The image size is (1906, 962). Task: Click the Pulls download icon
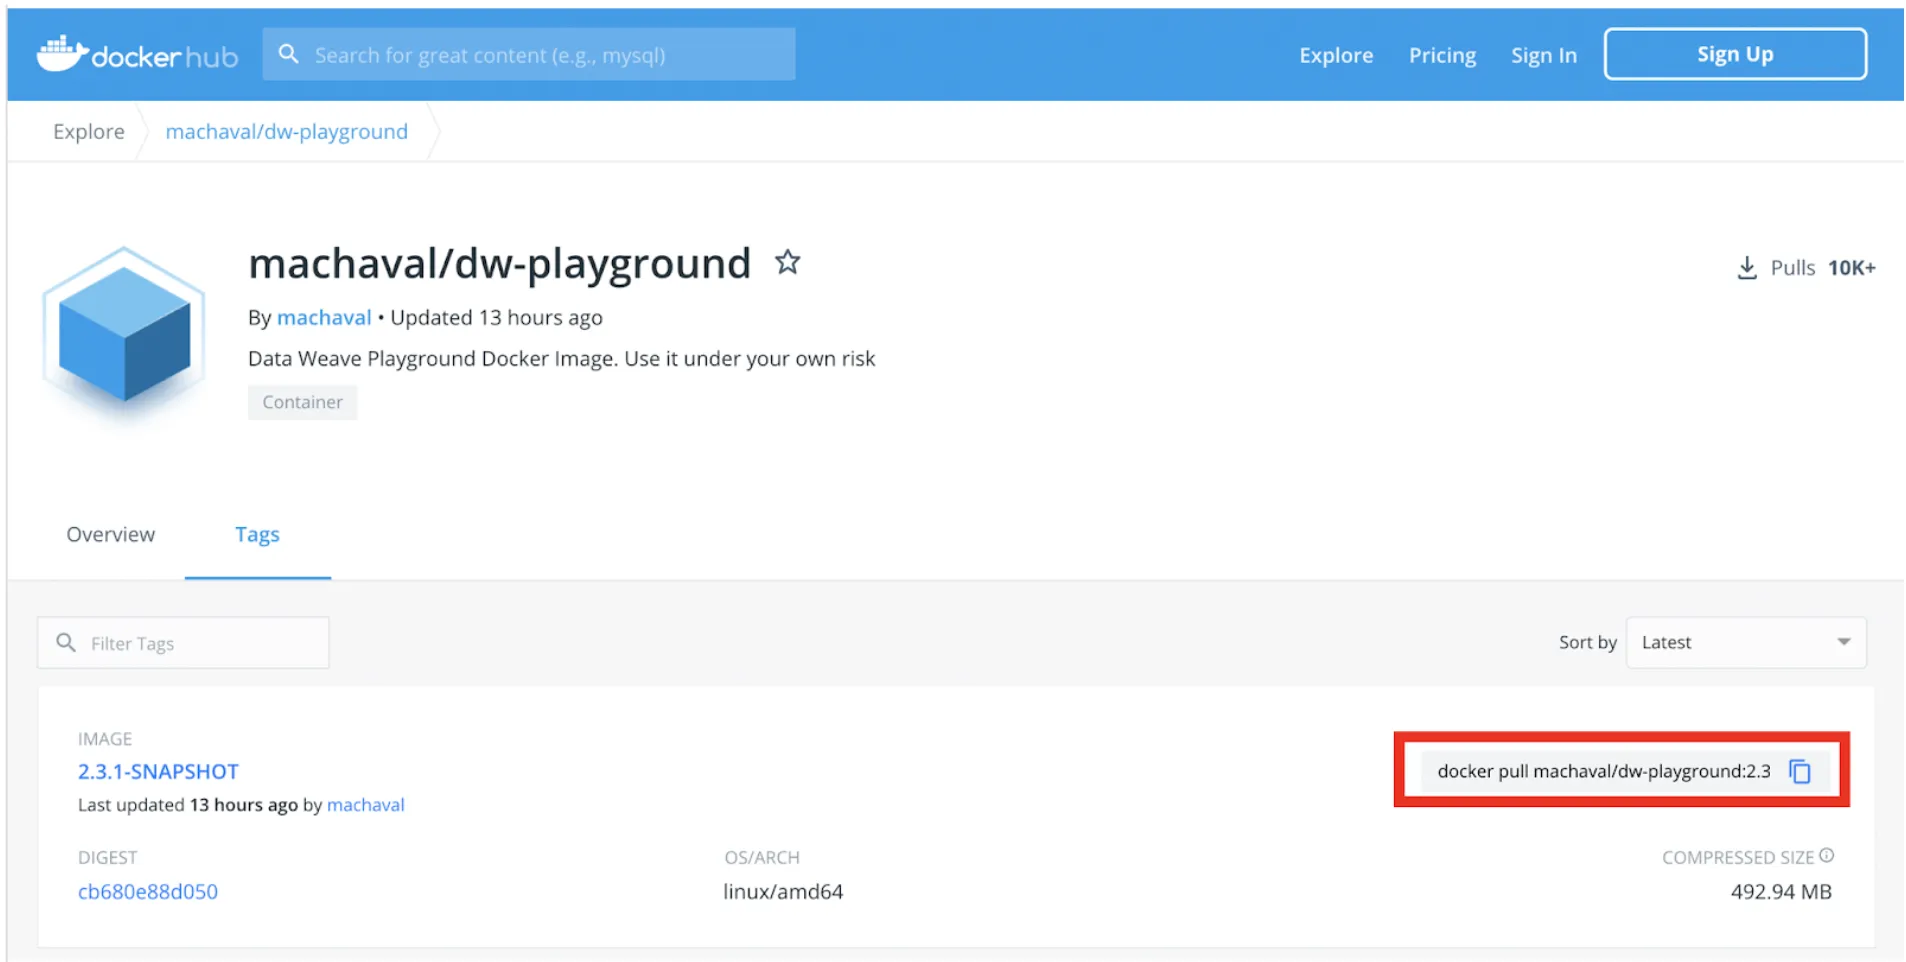[1747, 268]
